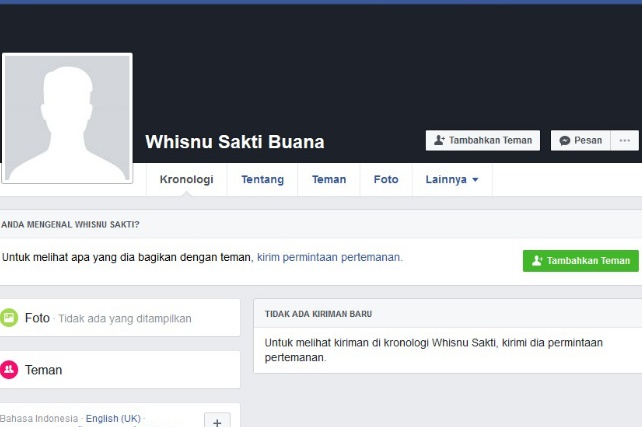This screenshot has width=642, height=427.
Task: Switch to the Kronologi tab
Action: pos(187,179)
